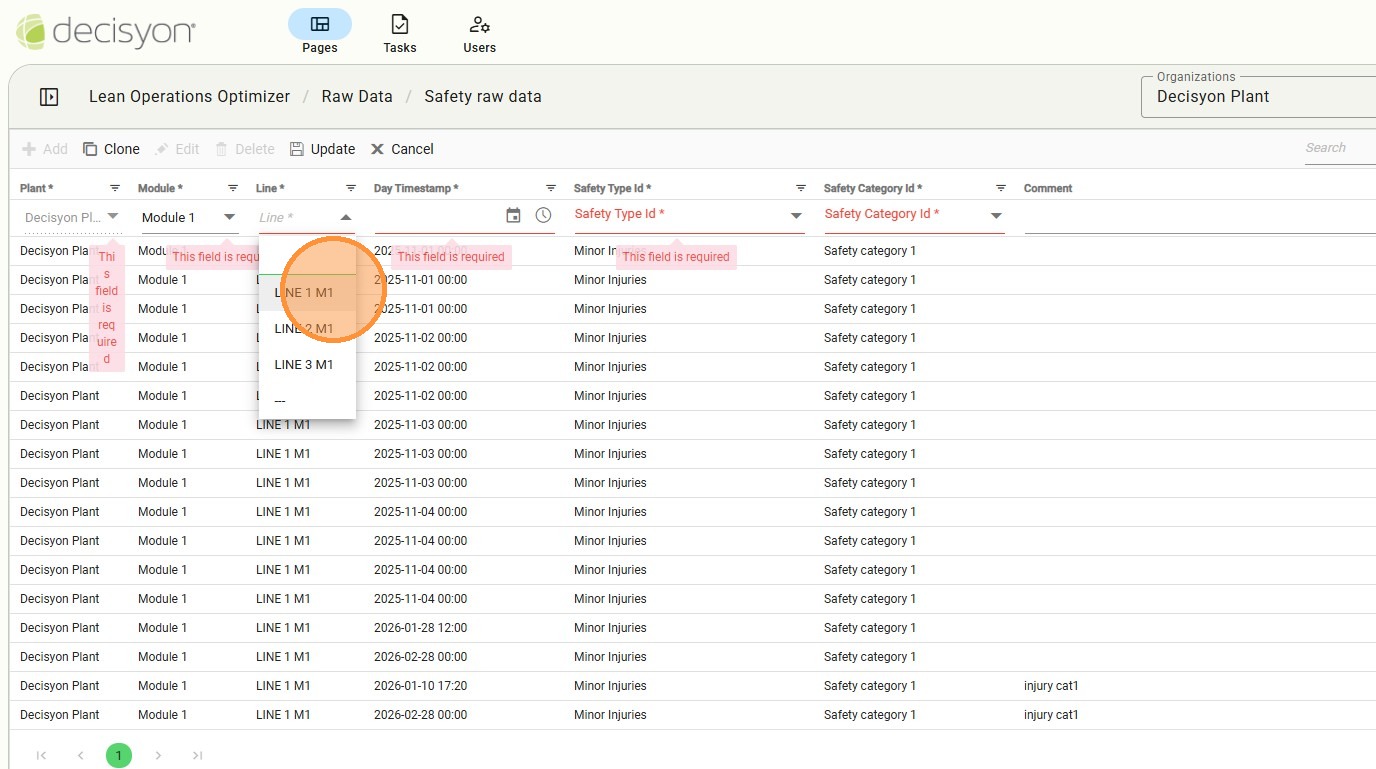Image resolution: width=1376 pixels, height=769 pixels.
Task: Open the calendar date picker icon
Action: pos(513,215)
